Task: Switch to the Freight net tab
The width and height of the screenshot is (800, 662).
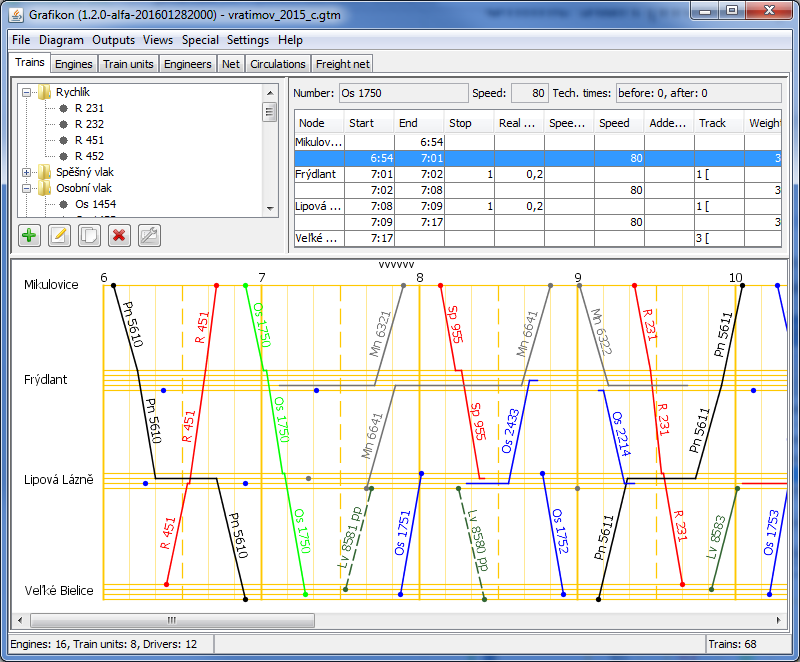Action: [342, 64]
